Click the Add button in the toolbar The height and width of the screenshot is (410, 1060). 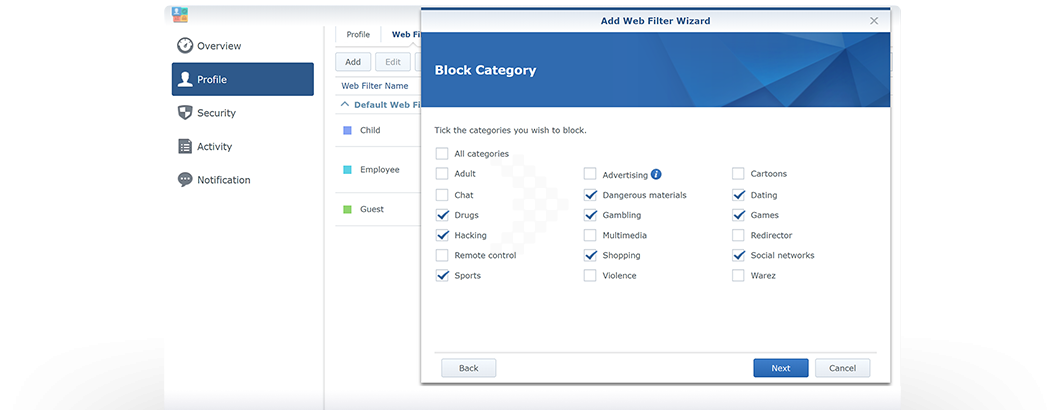coord(353,62)
